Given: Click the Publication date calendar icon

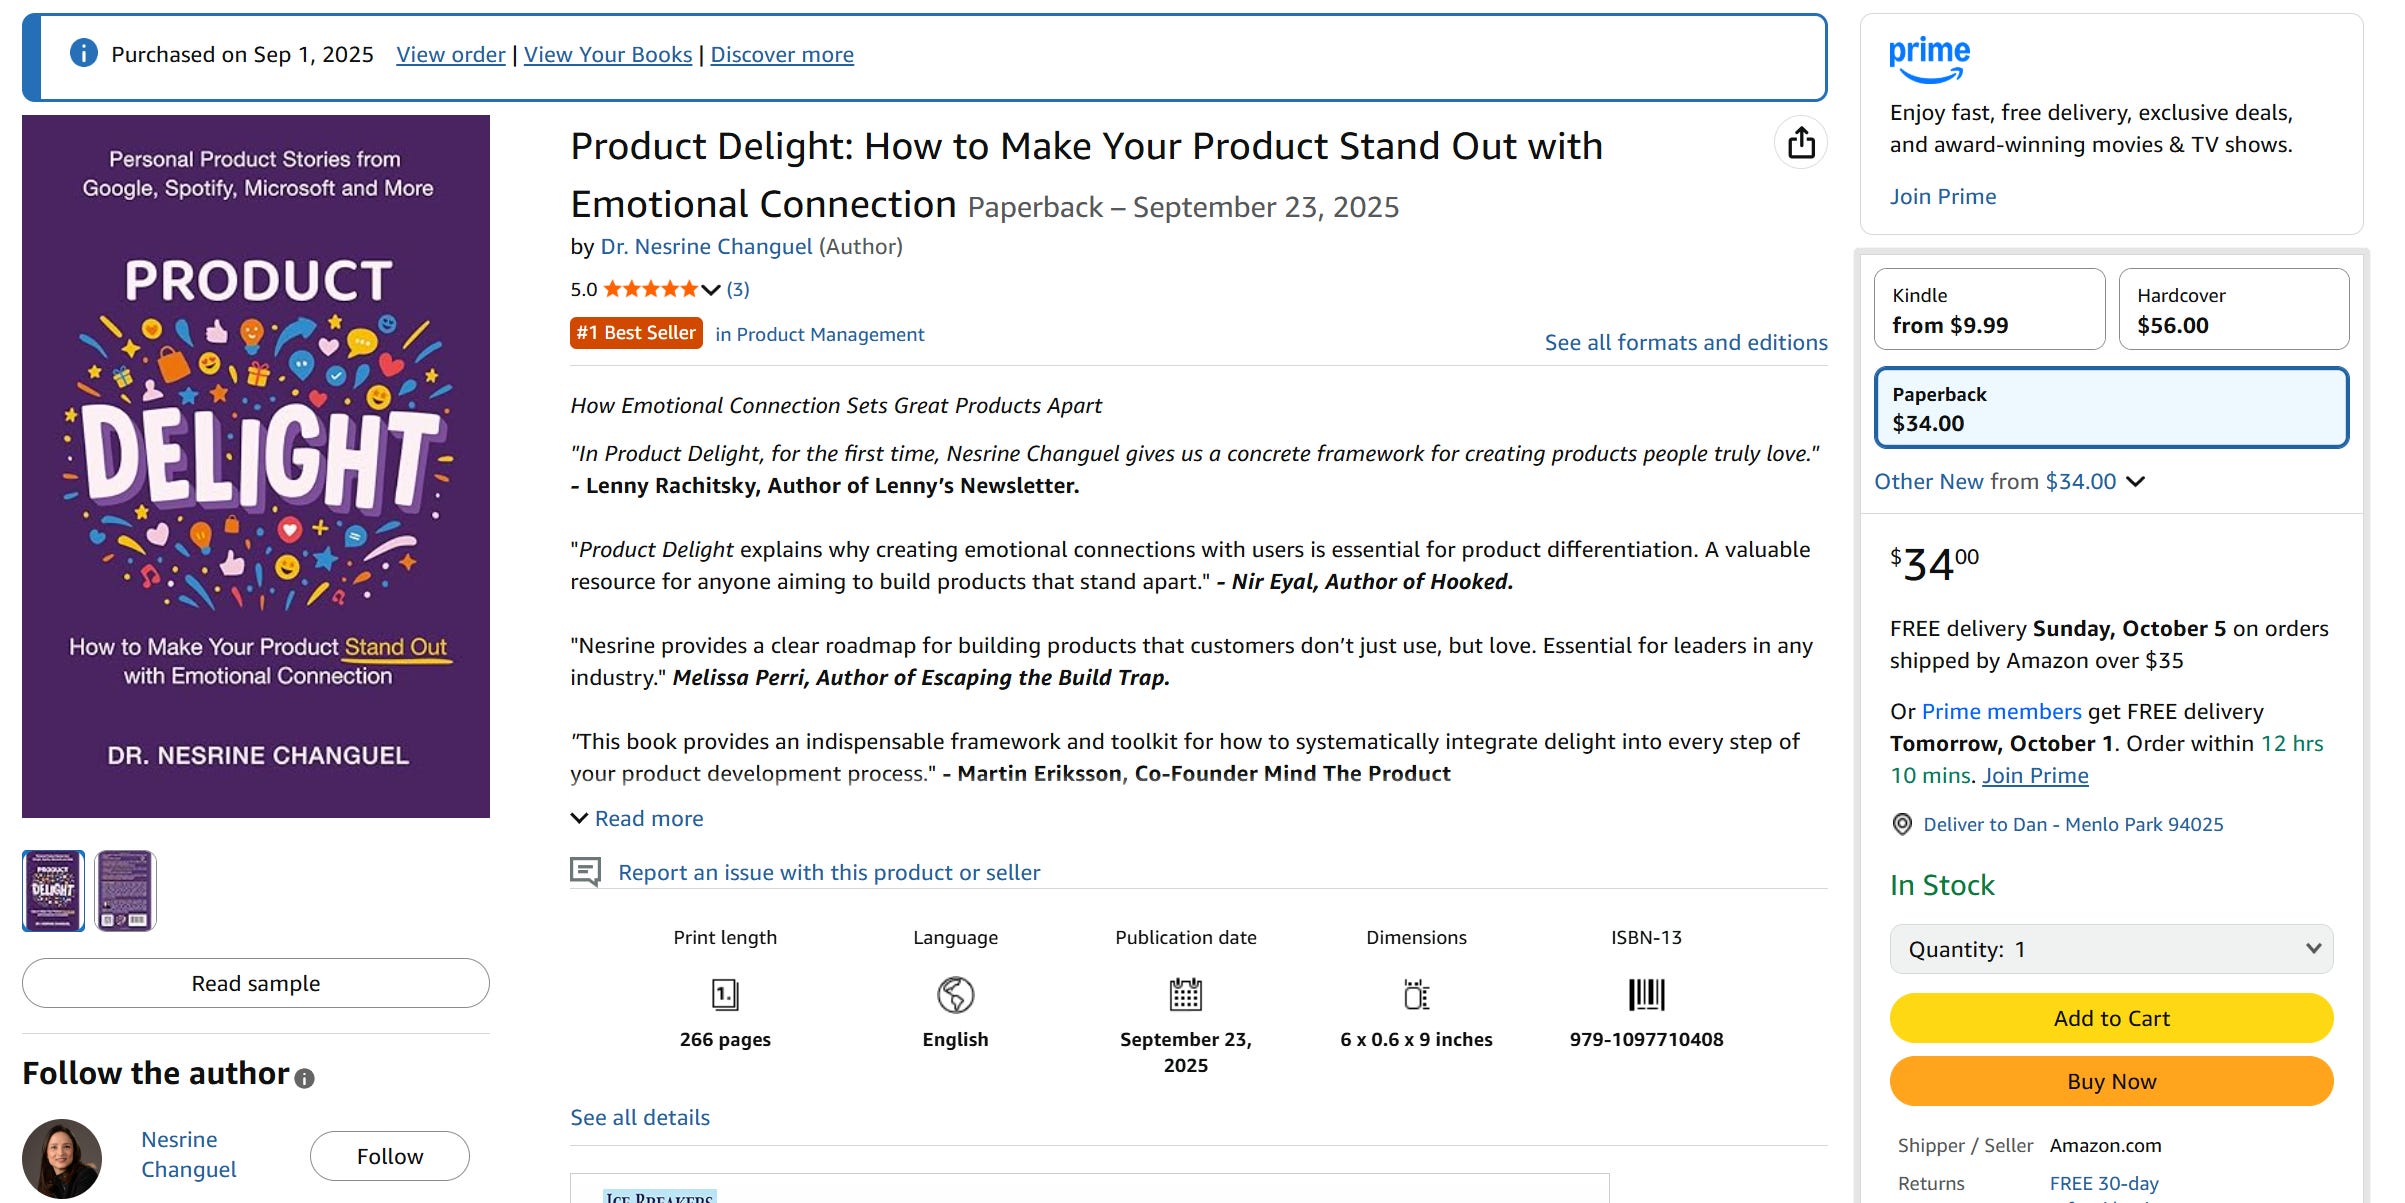Looking at the screenshot, I should 1186,994.
